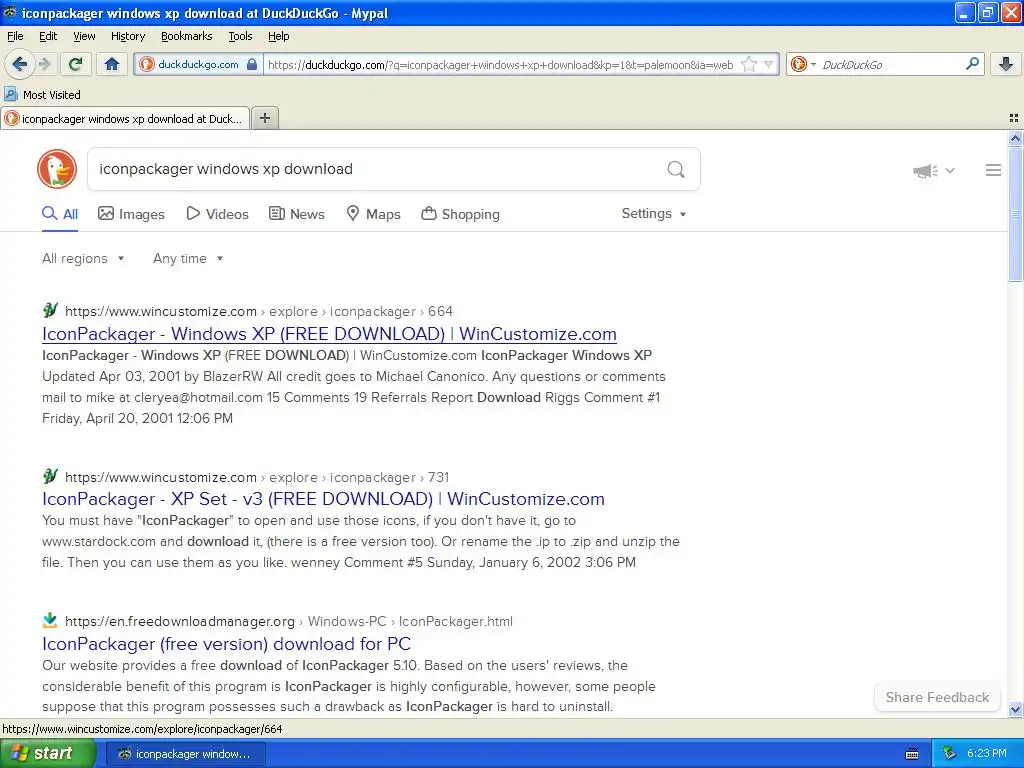The image size is (1024, 768).
Task: Select the All results tab
Action: [60, 214]
